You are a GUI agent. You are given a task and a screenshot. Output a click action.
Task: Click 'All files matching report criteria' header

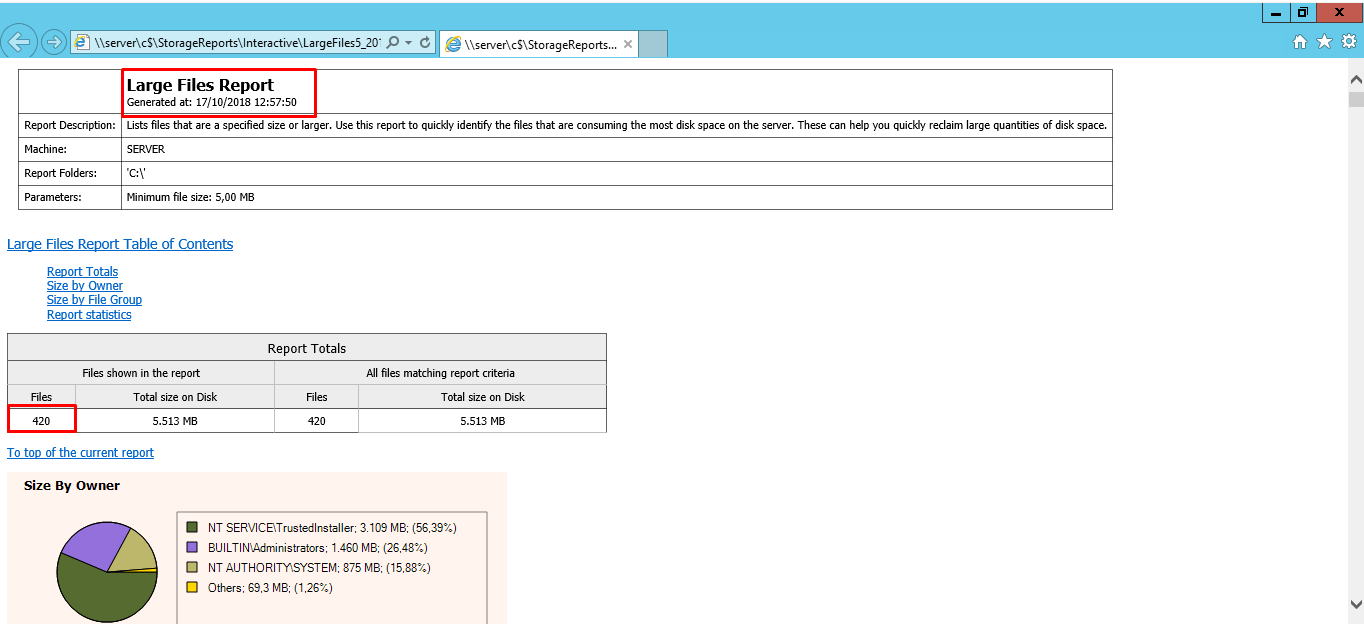[x=441, y=373]
